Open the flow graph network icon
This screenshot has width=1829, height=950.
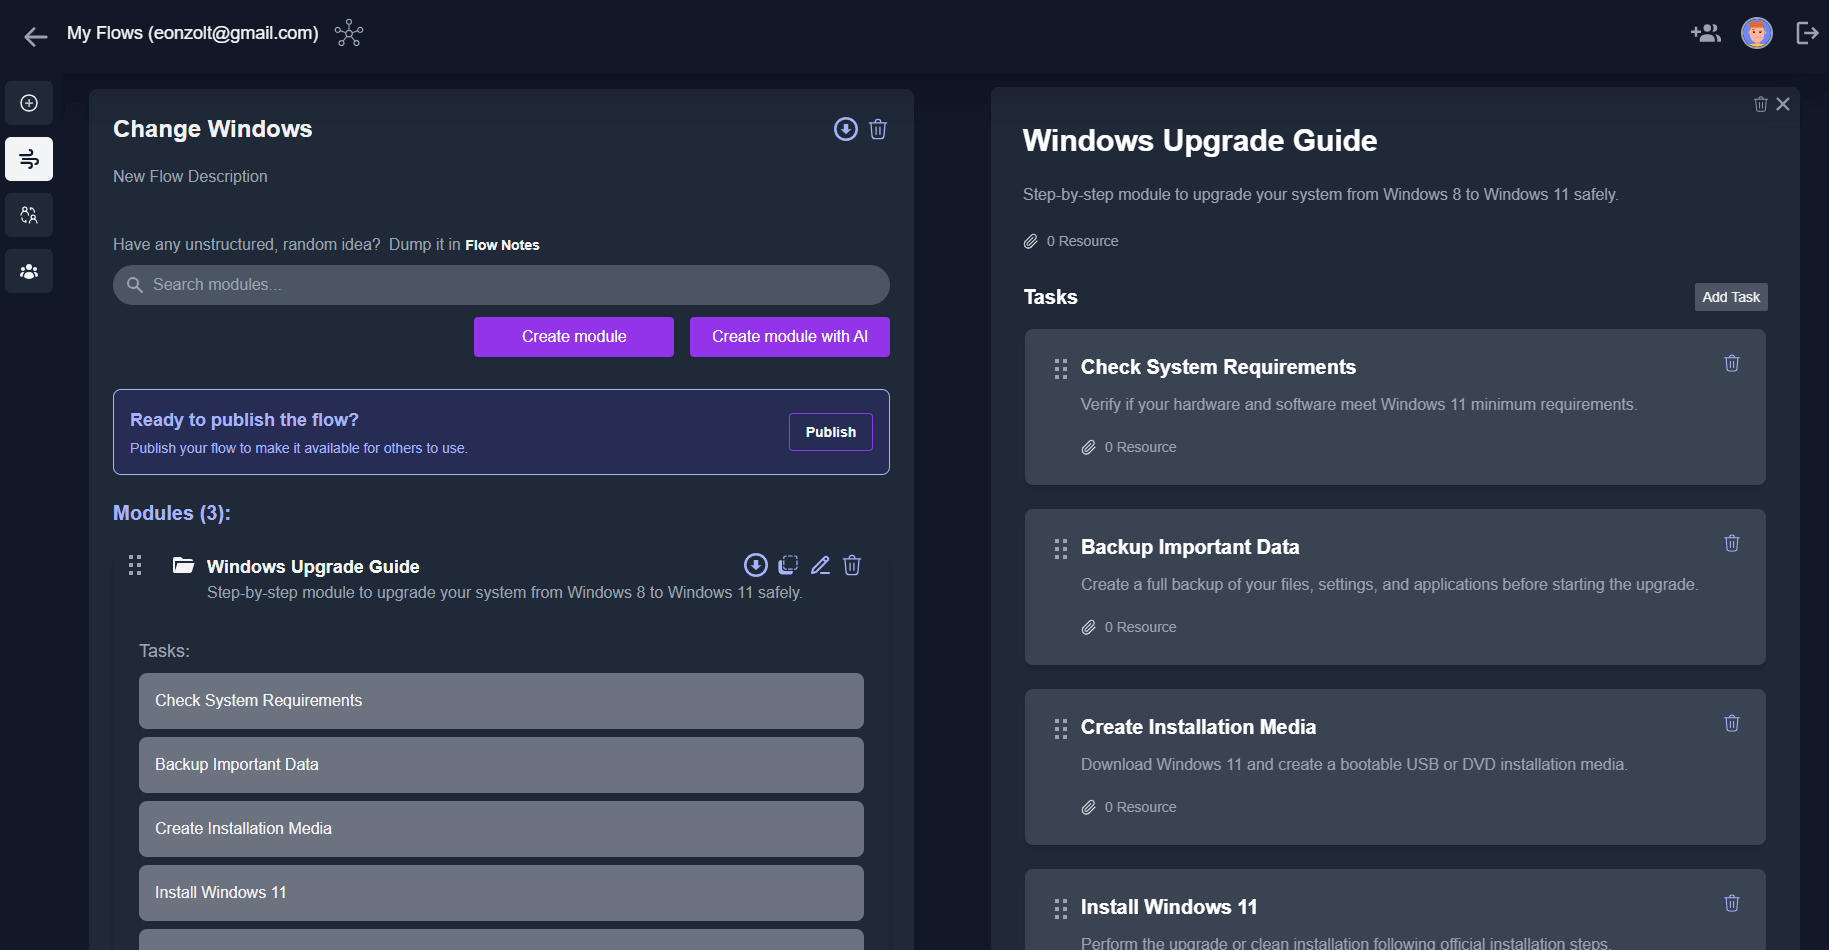(349, 33)
